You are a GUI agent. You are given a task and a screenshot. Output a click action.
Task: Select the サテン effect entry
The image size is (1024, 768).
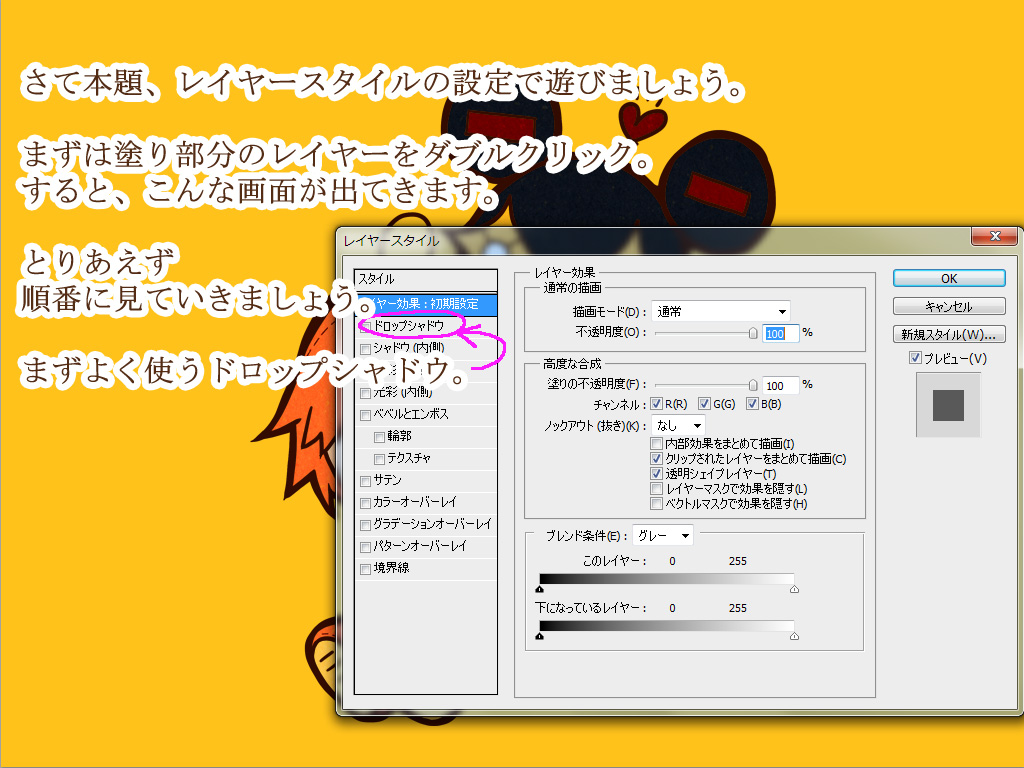(x=387, y=480)
